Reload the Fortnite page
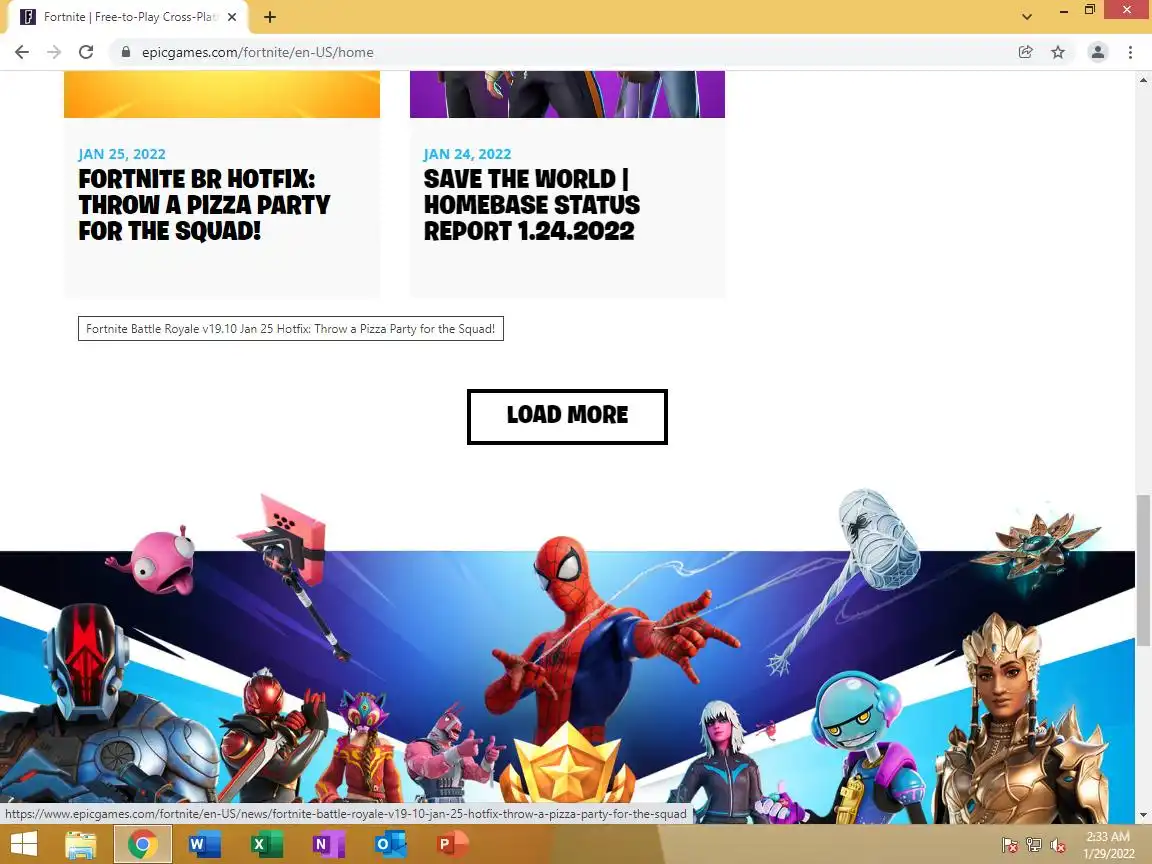1152x864 pixels. click(86, 52)
